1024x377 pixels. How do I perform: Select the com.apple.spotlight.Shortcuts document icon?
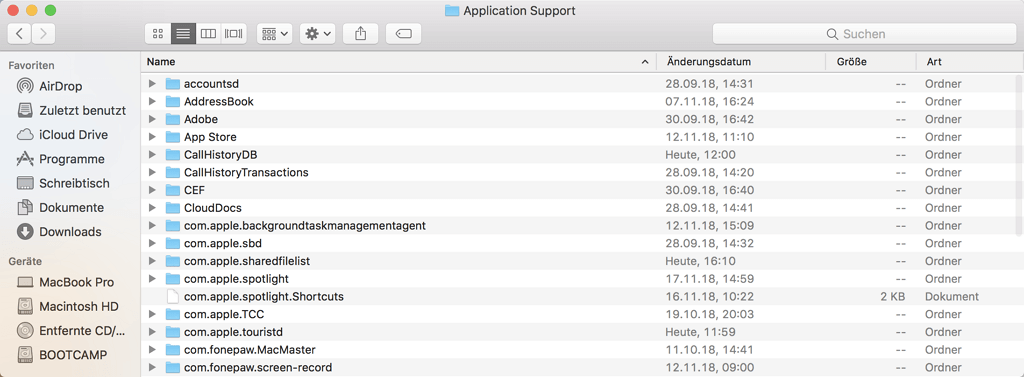pyautogui.click(x=172, y=296)
